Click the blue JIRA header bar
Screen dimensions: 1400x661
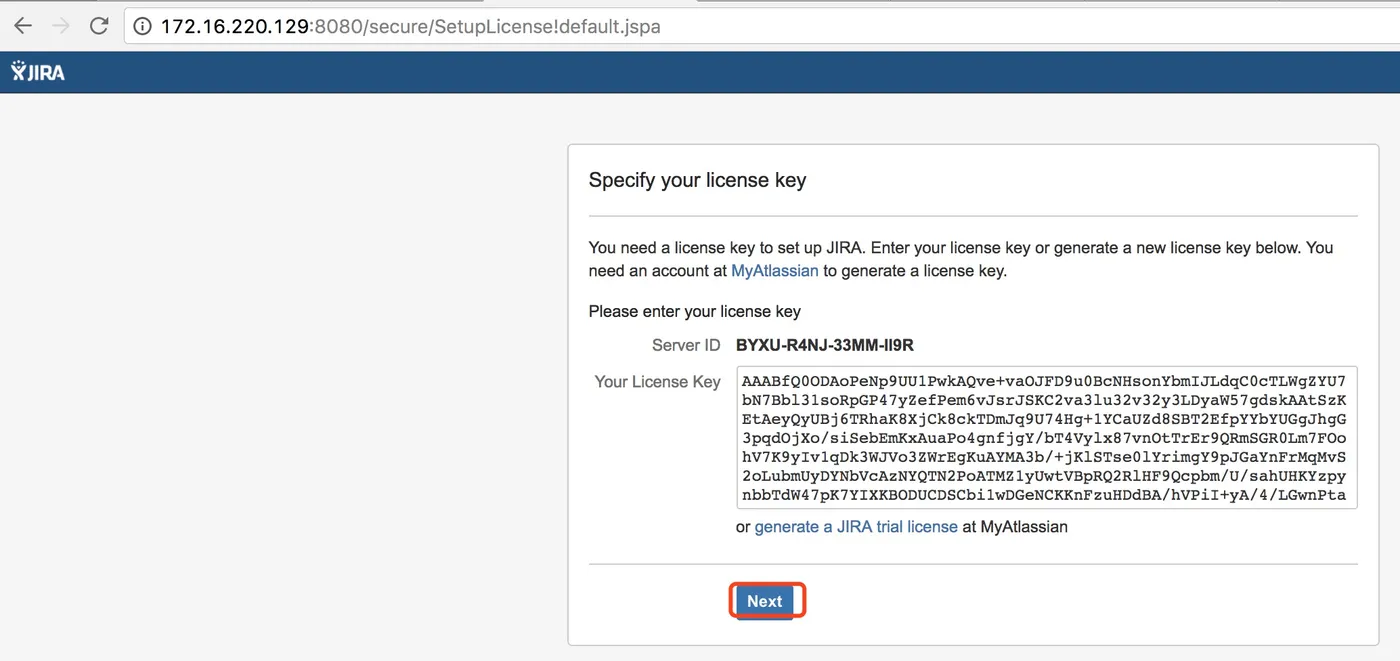[x=700, y=72]
